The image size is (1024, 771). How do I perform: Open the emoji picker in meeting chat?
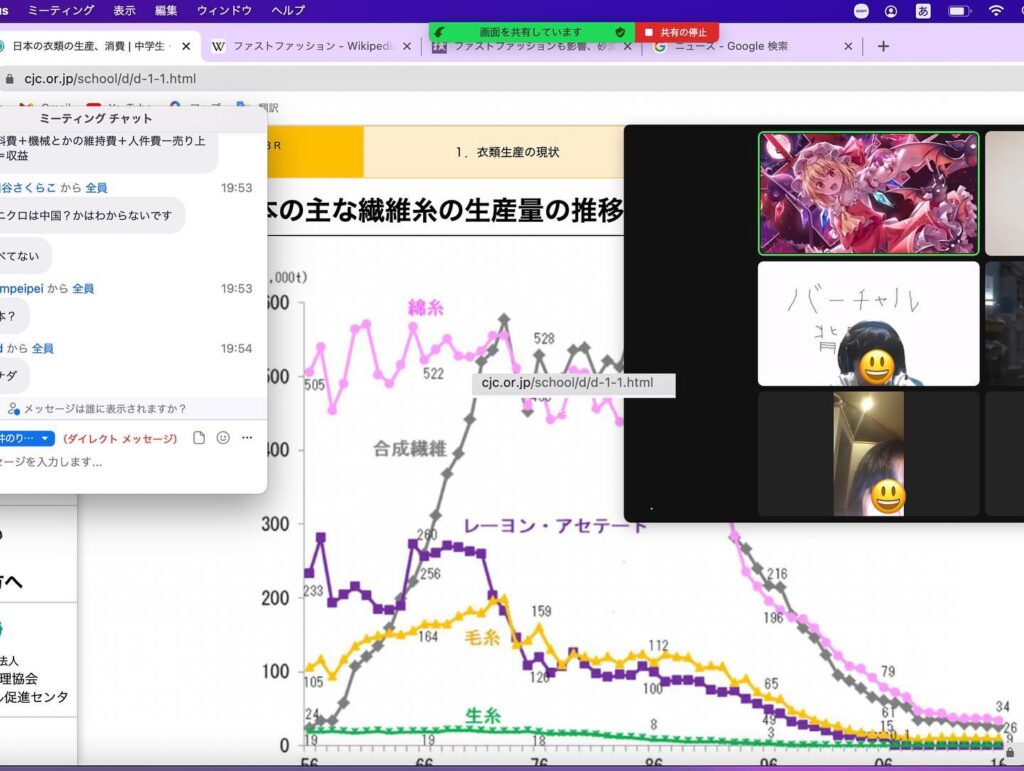223,438
